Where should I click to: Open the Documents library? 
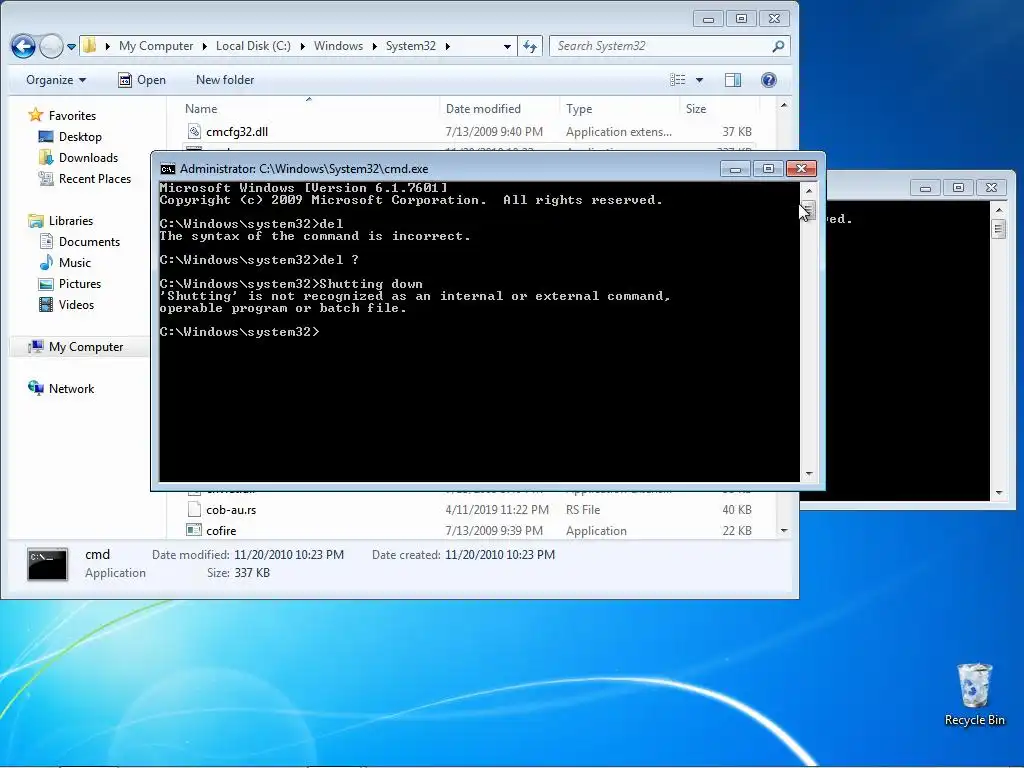(80, 242)
